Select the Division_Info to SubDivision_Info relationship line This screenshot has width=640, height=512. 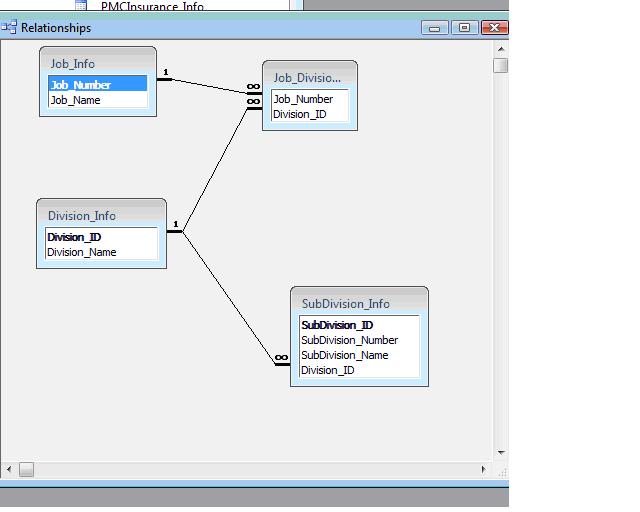229,298
